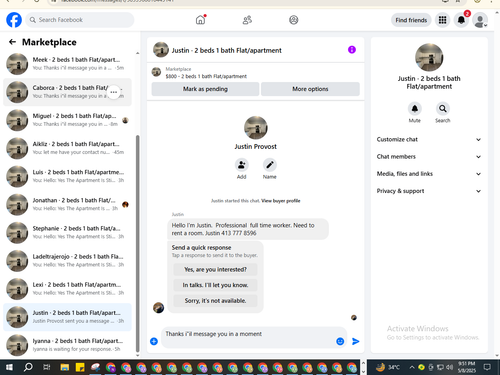
Task: Open the Stephanie conversation
Action: 67,233
